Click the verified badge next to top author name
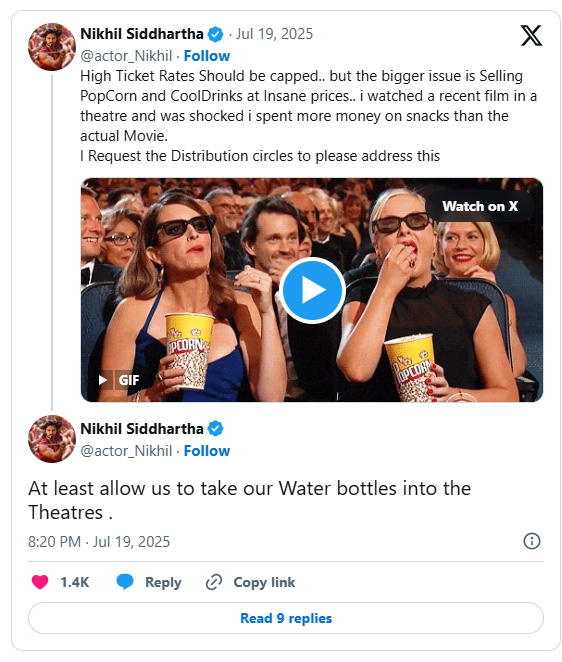The image size is (562, 662). pyautogui.click(x=216, y=34)
